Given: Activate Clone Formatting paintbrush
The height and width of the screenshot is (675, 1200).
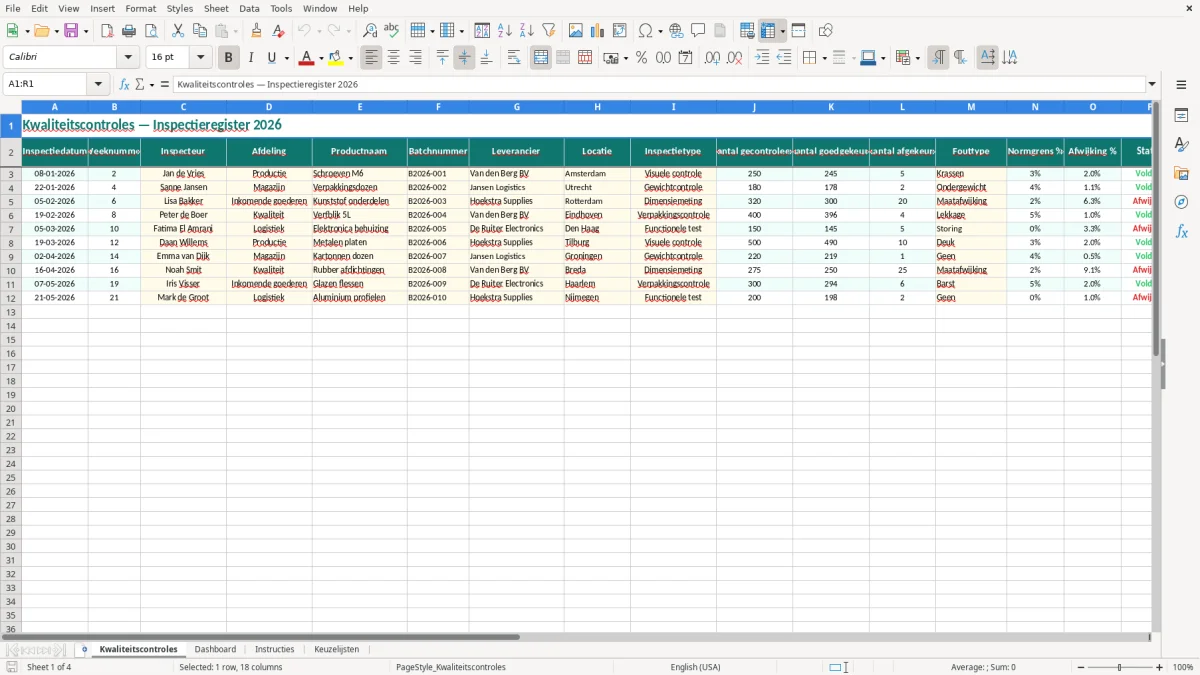Looking at the screenshot, I should pos(257,31).
